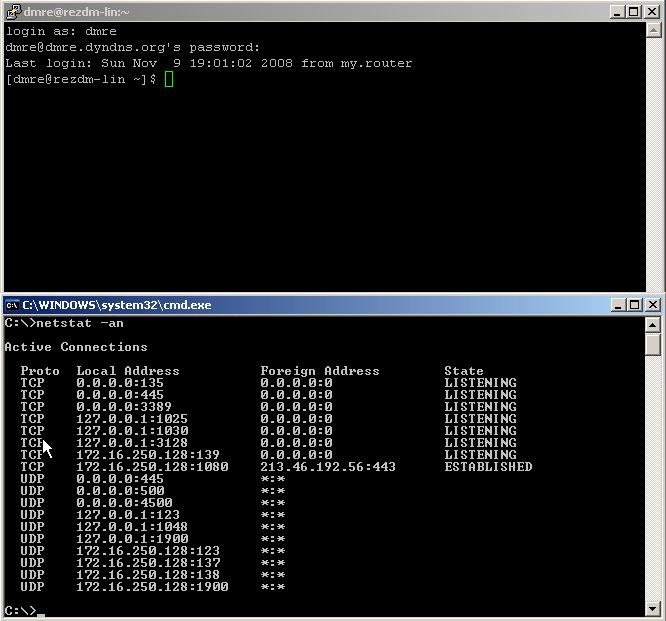
Task: Maximize the PuTTY terminal window
Action: 634,12
